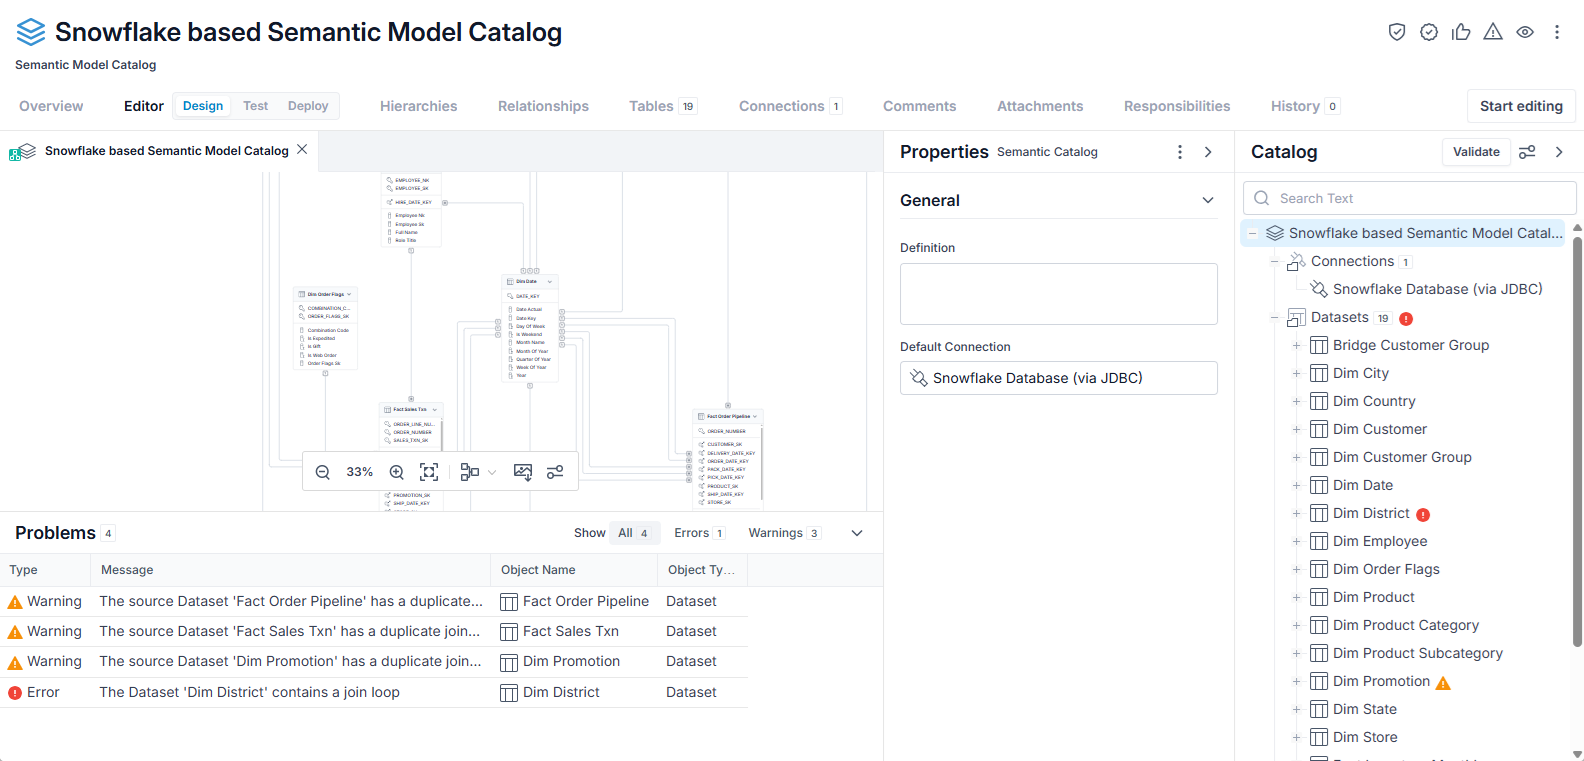Open the Tables tab

(662, 106)
